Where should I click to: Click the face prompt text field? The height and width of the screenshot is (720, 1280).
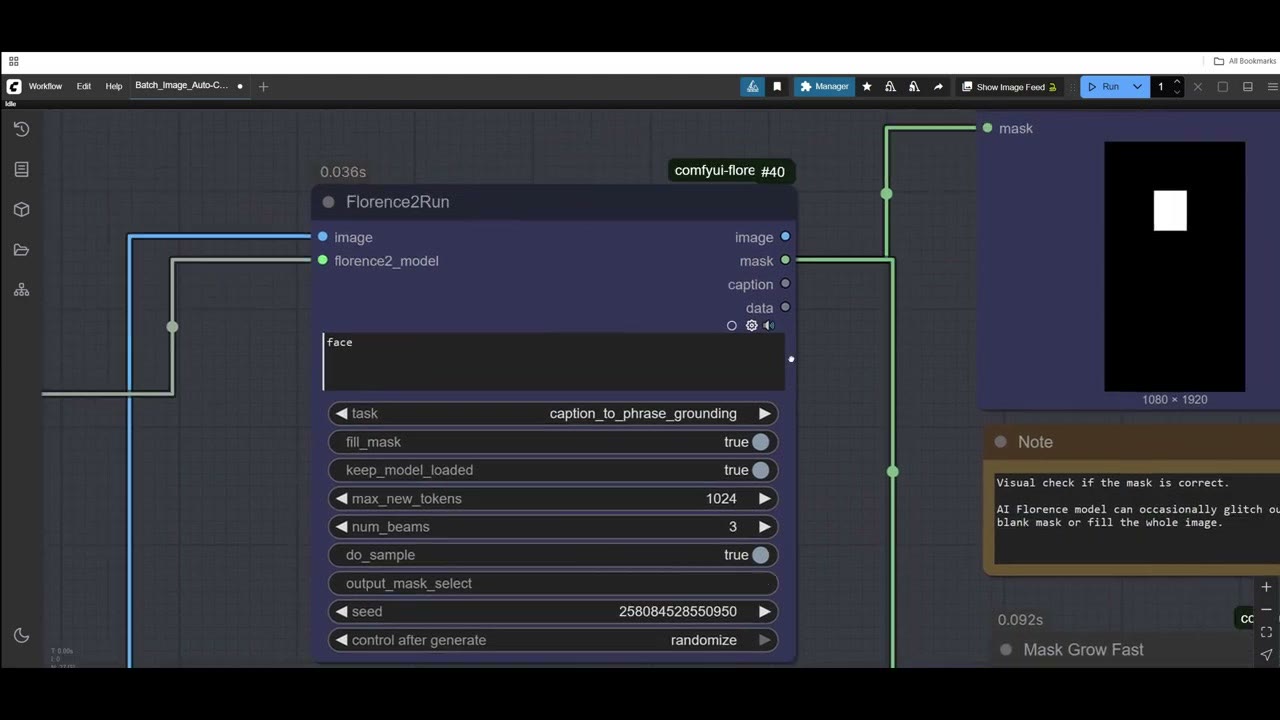(x=553, y=362)
